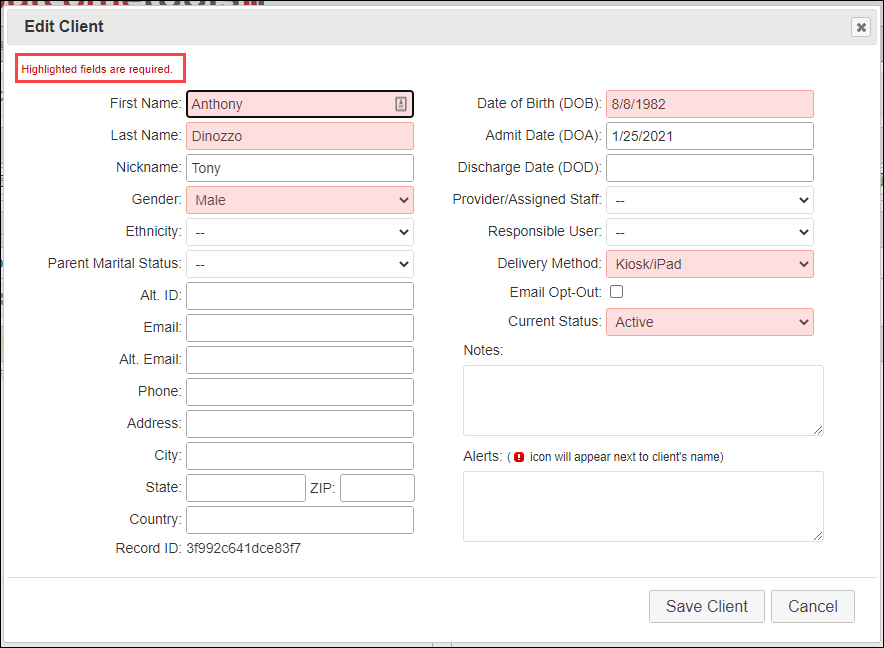Click the State input field

coord(246,488)
